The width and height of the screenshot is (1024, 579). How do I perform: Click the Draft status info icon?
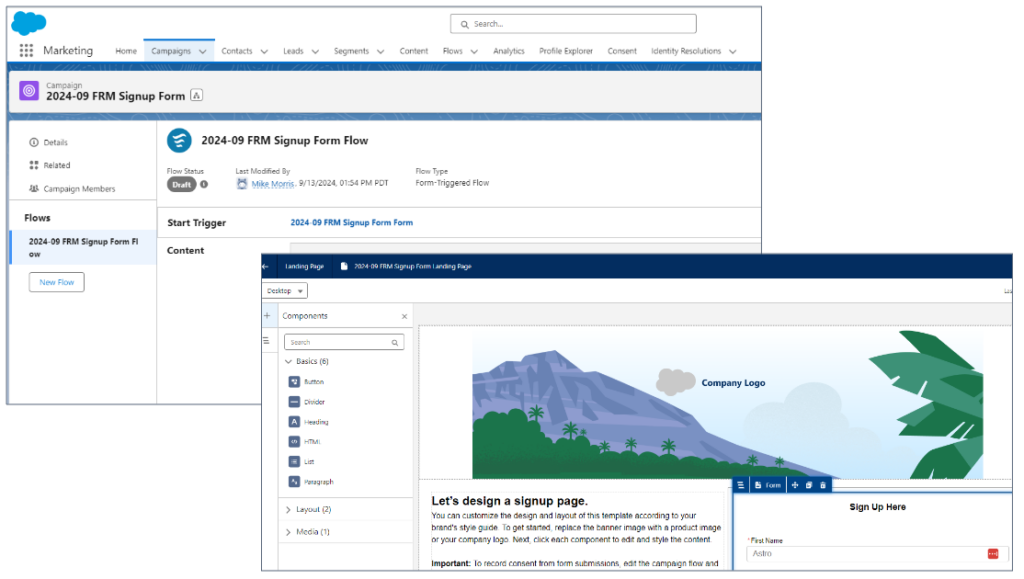[x=204, y=184]
